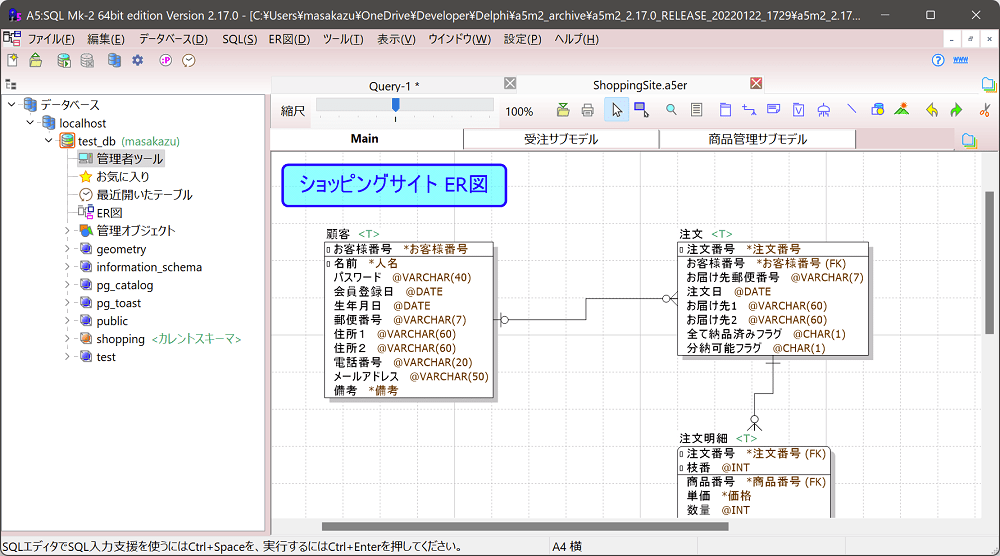Select 最近開いたテーブル item

tap(144, 194)
